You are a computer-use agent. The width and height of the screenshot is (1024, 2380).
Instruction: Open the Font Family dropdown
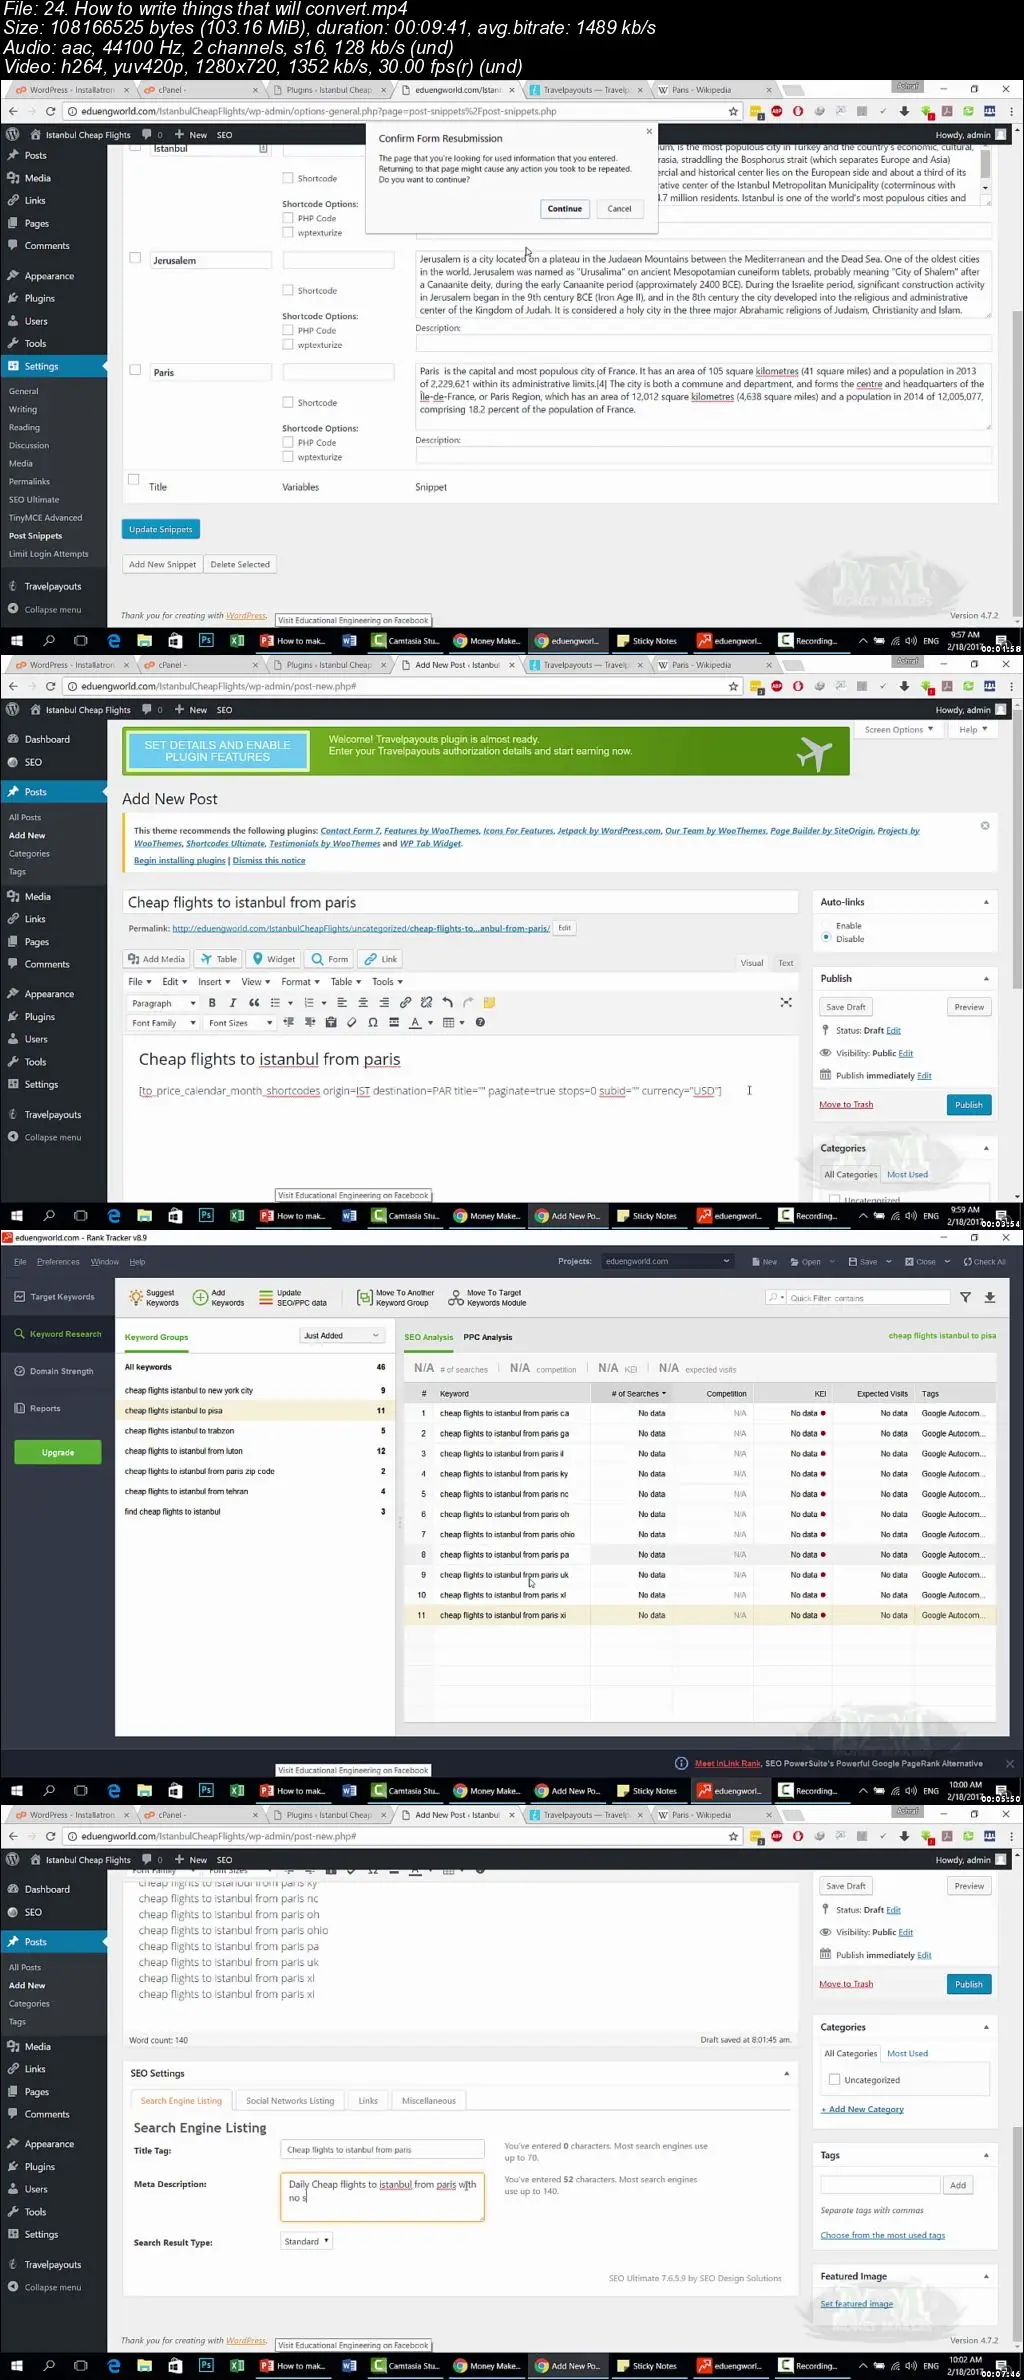[x=163, y=1023]
